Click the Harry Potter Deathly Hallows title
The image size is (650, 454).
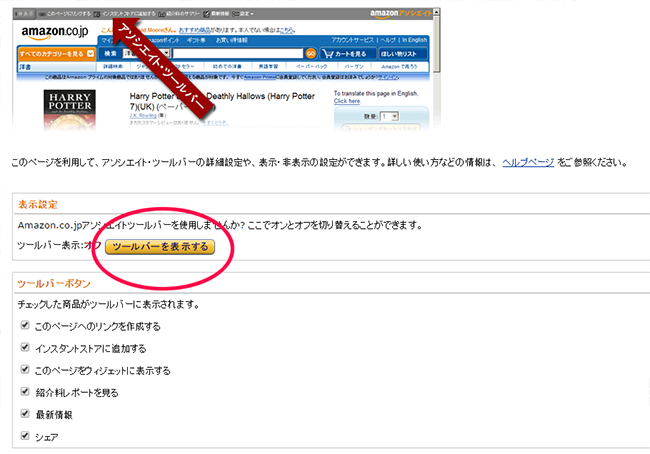tap(222, 101)
